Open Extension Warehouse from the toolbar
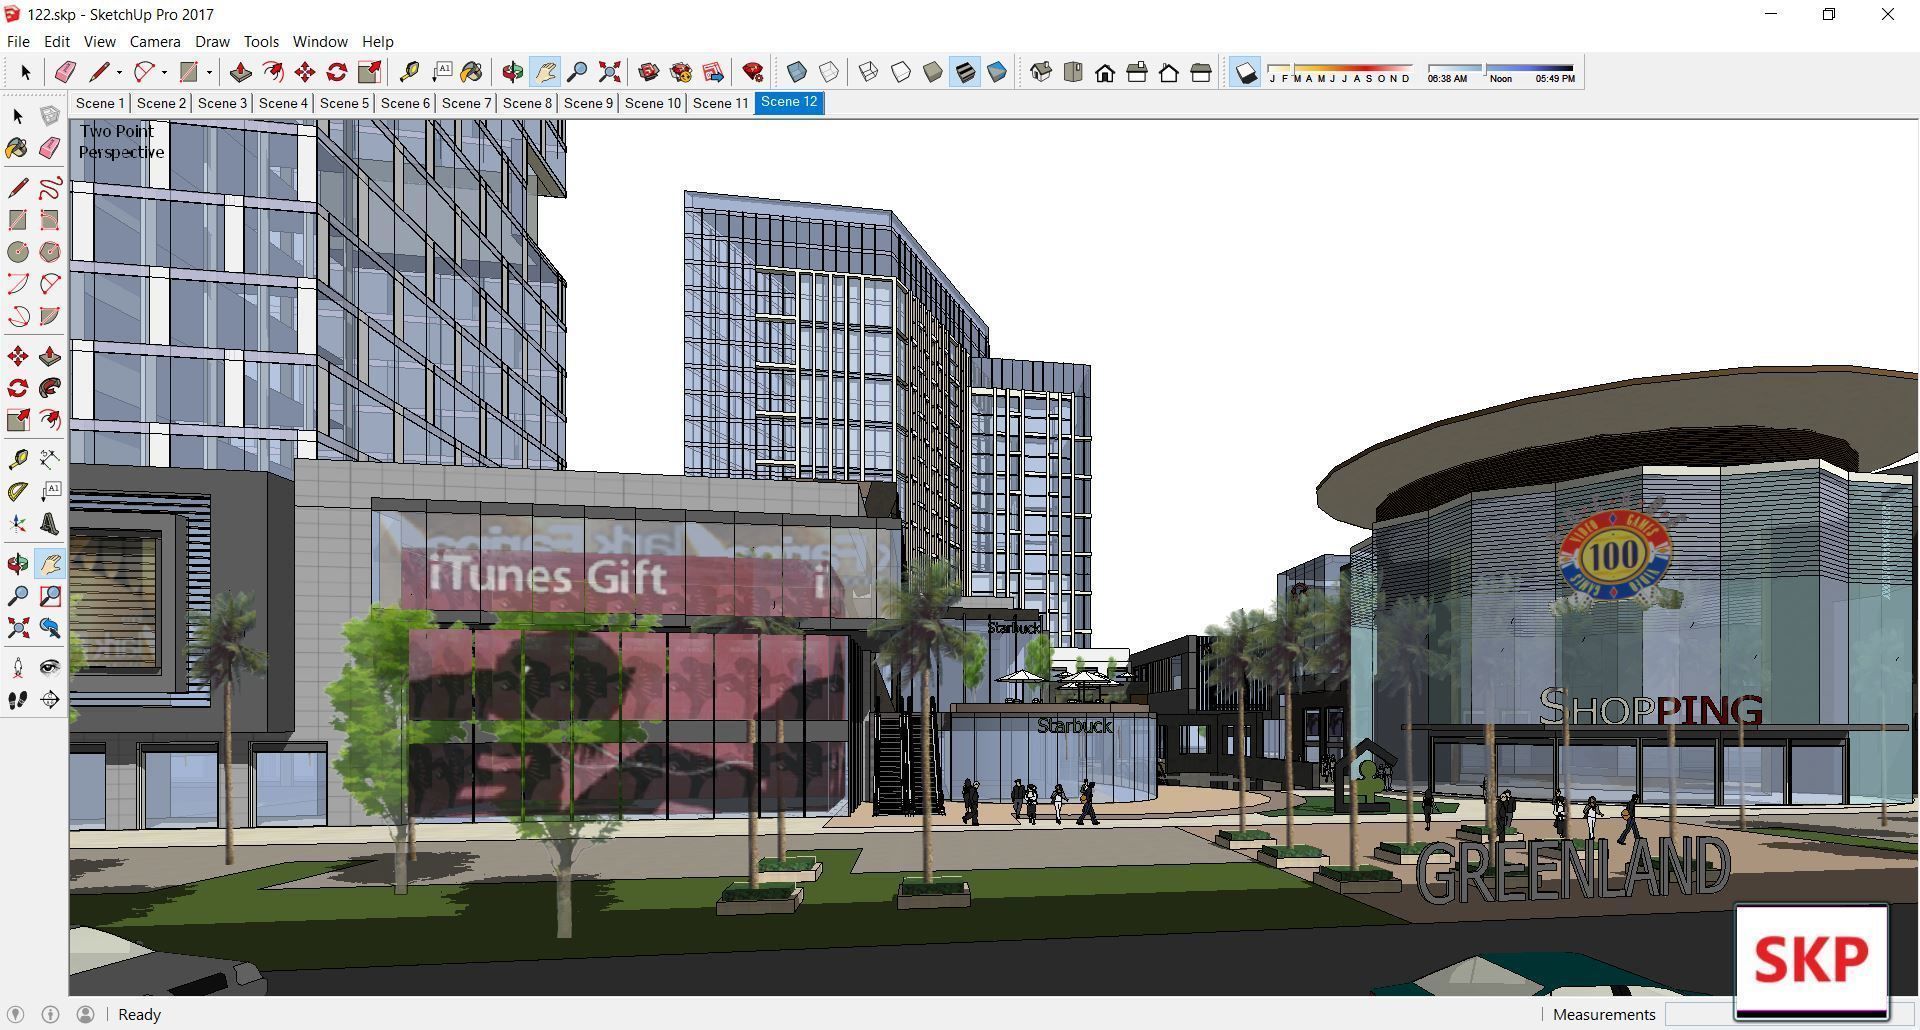This screenshot has height=1030, width=1920. [x=681, y=72]
